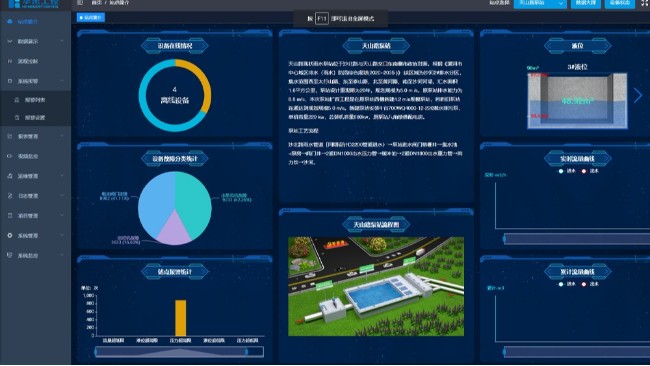Click the home icon for 站点简介 in sidebar
Screen dimensions: 650x366
coord(10,21)
